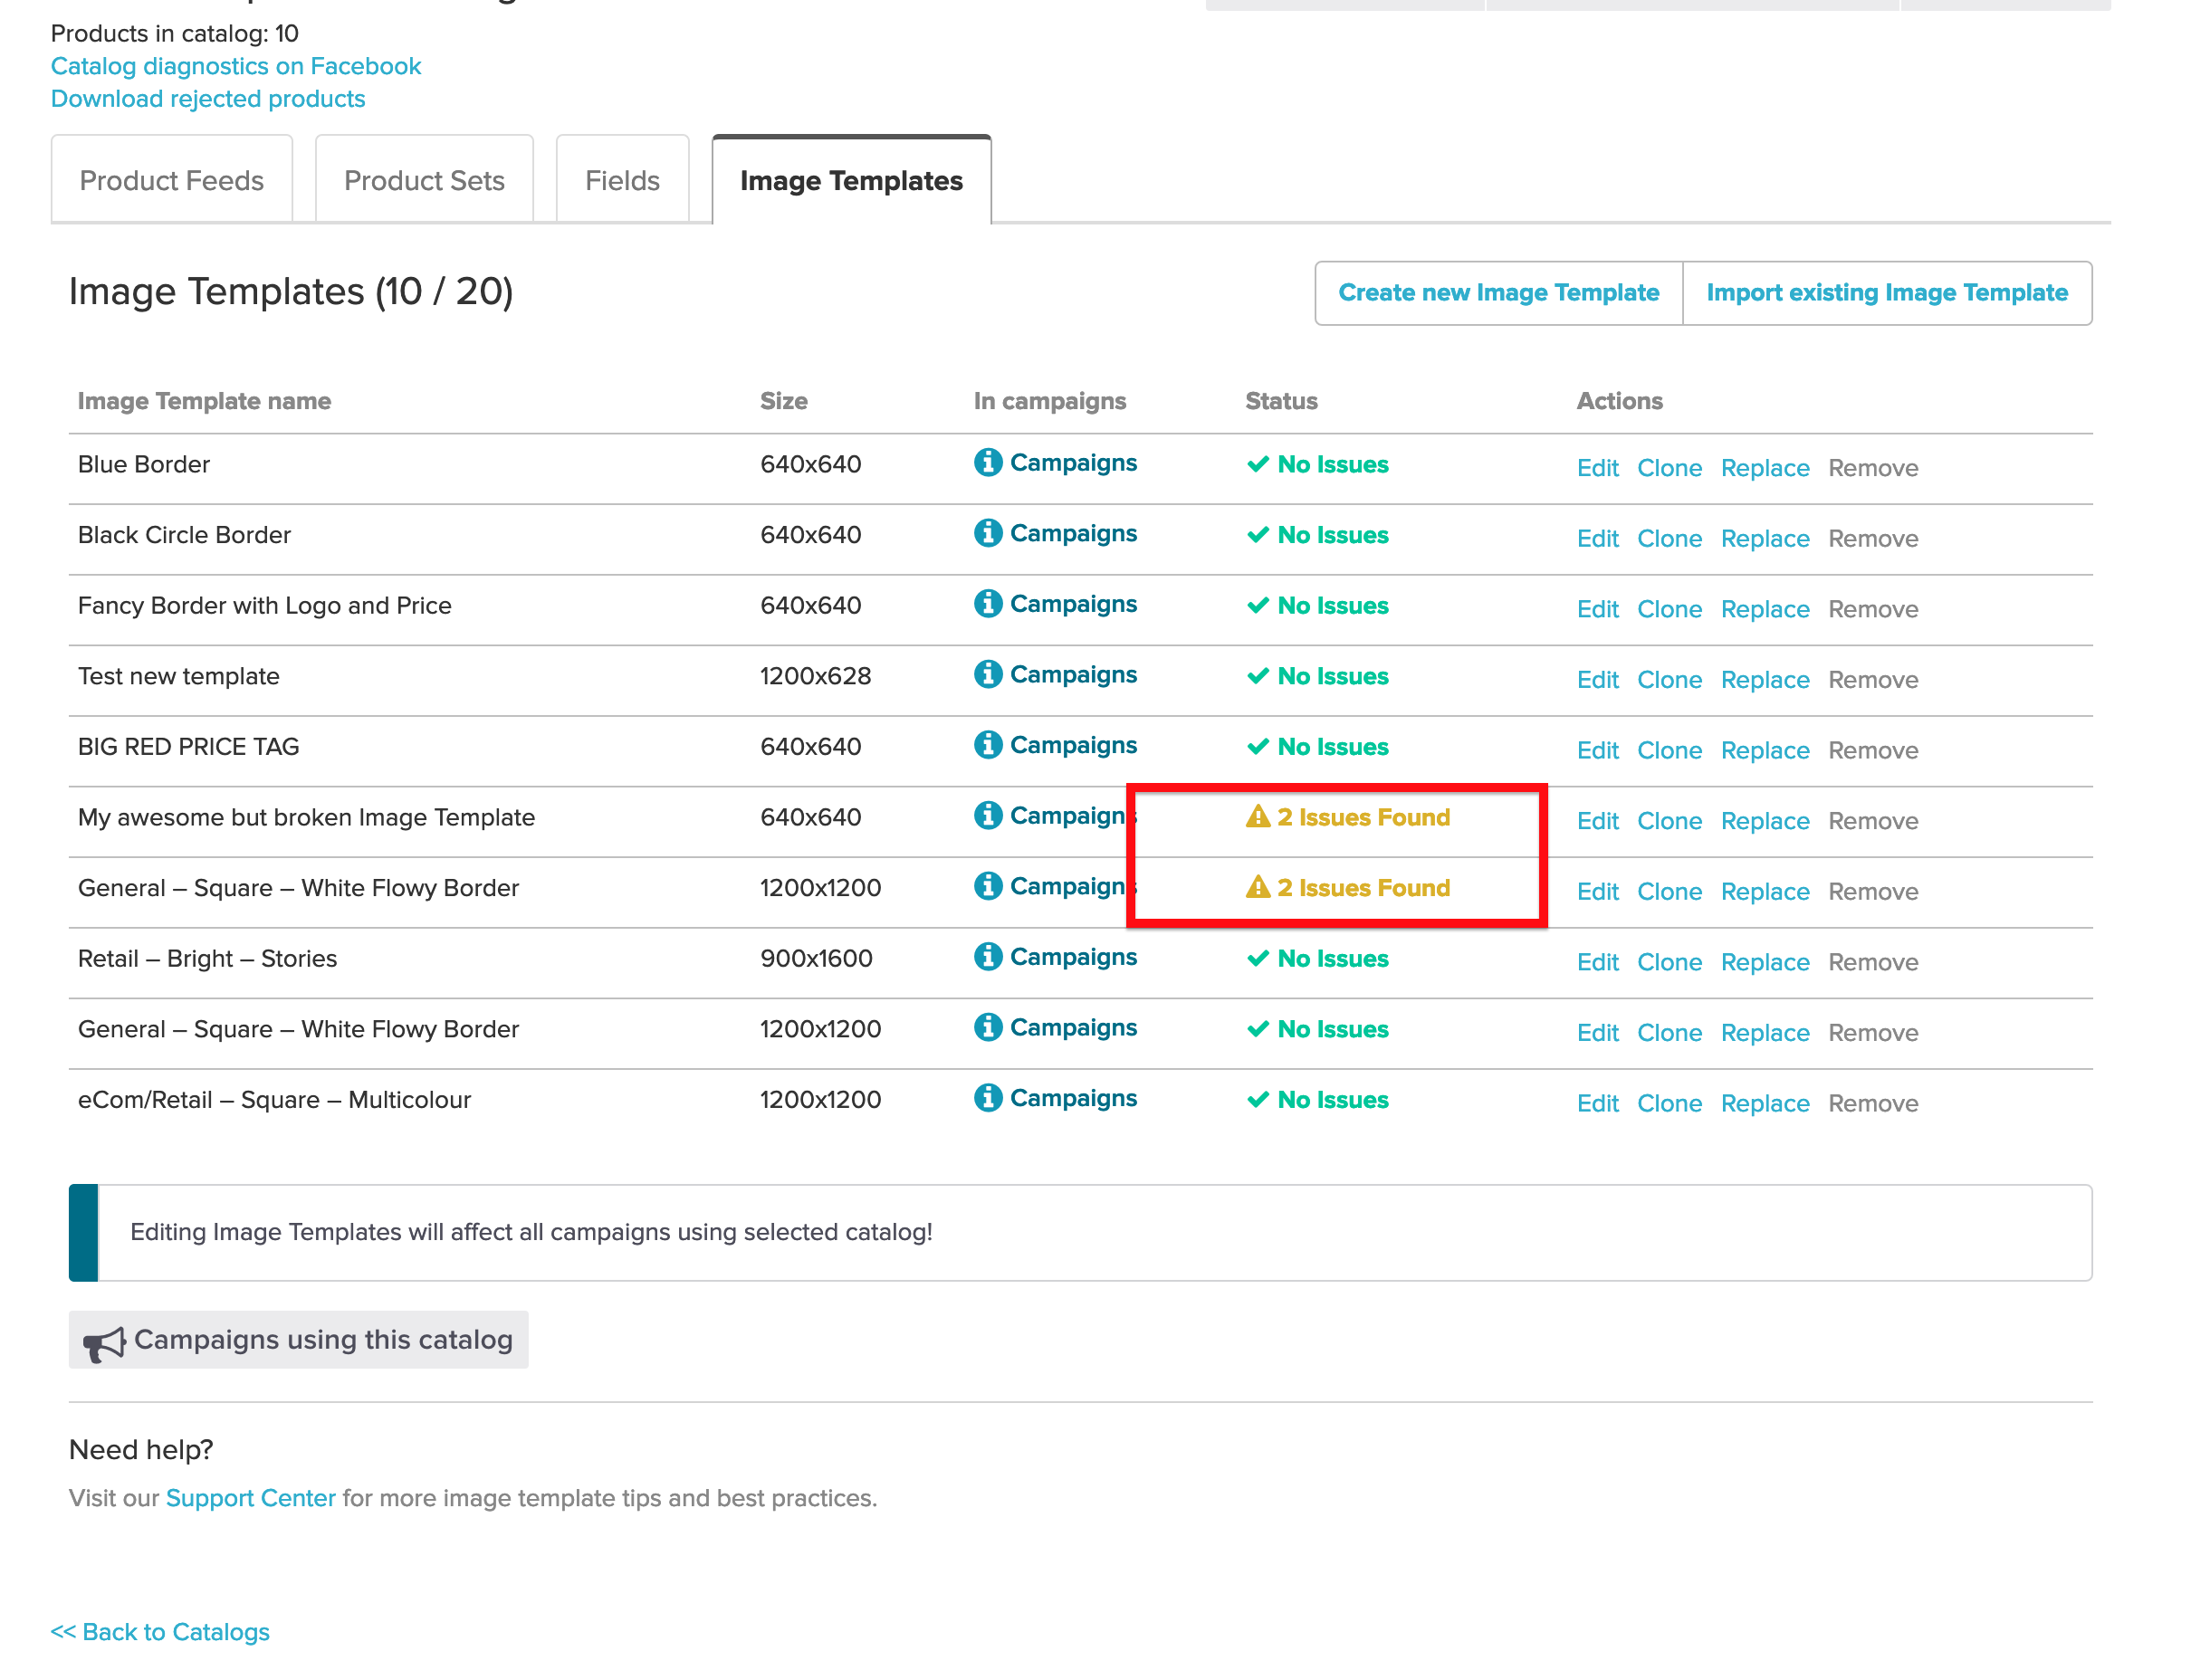Edit My awesome but broken Image Template
The height and width of the screenshot is (1680, 2191).
click(1597, 821)
